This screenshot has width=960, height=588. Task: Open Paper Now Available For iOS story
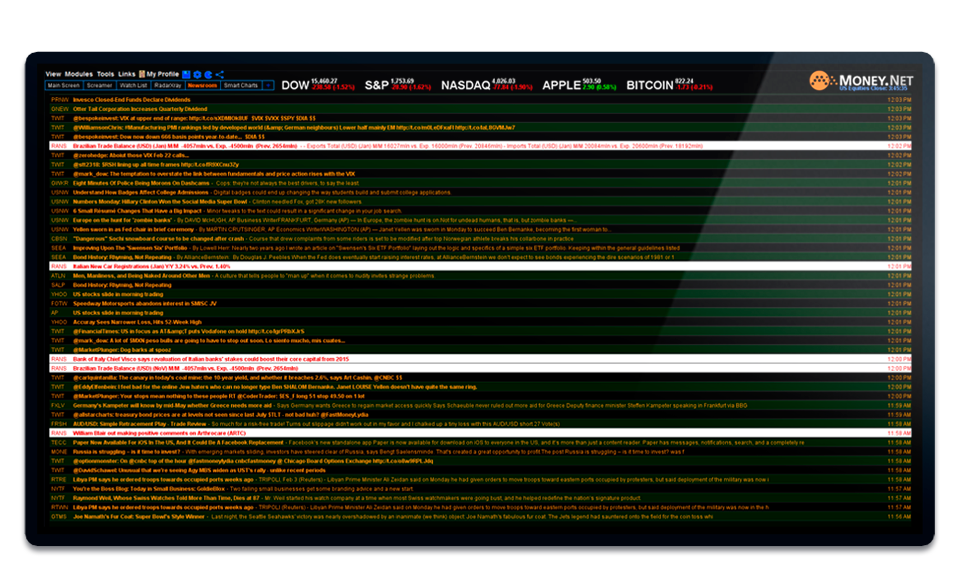coord(481,442)
